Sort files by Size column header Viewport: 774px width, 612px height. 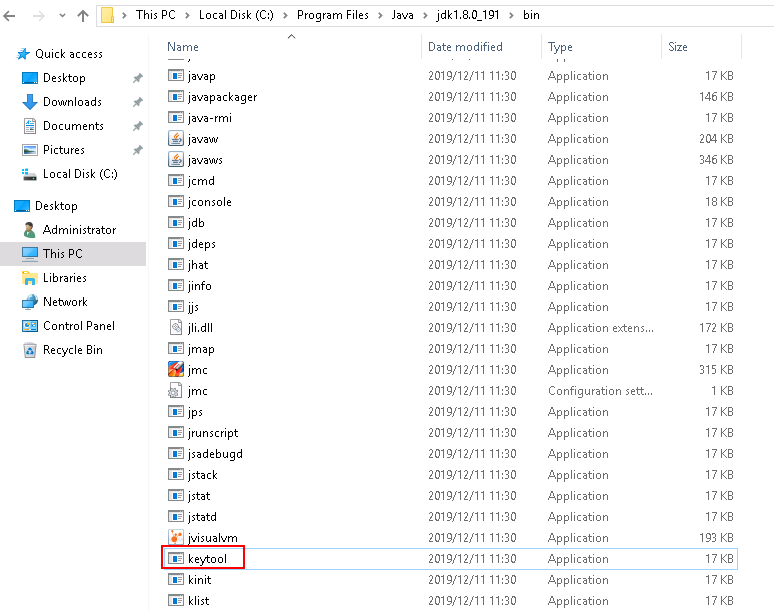(678, 47)
